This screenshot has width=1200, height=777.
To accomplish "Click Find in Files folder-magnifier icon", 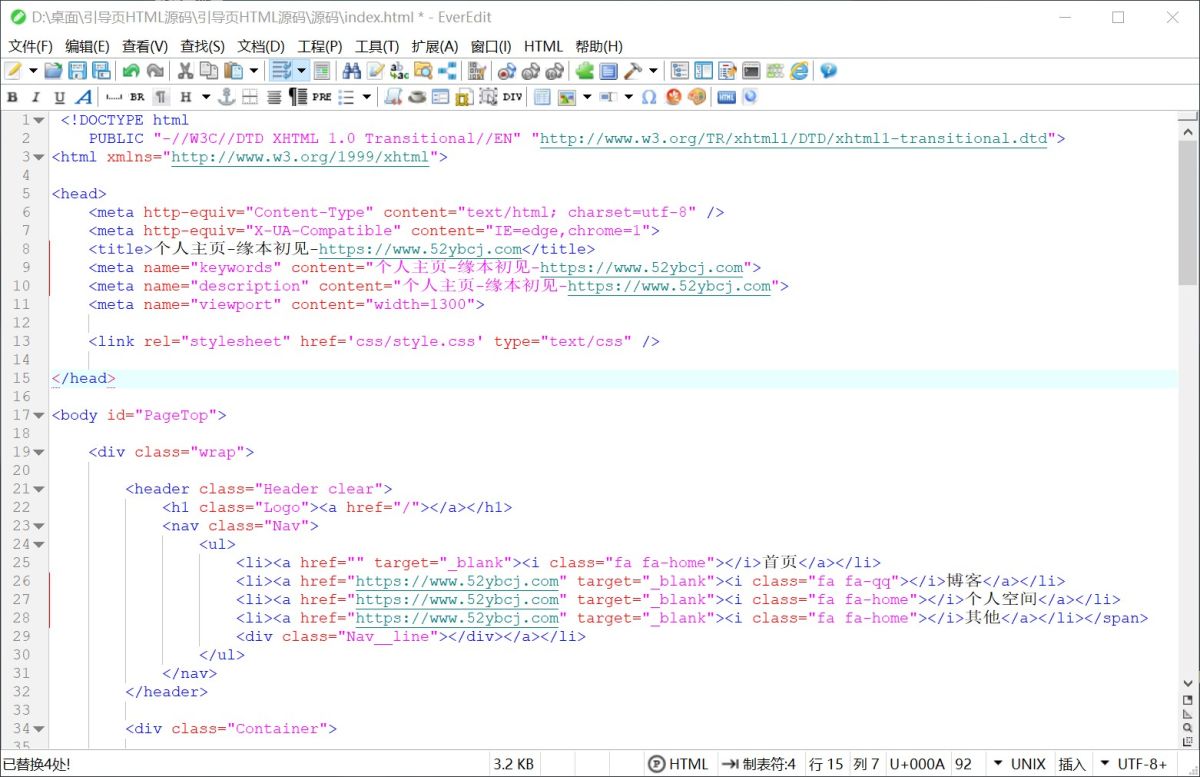I will coord(423,71).
